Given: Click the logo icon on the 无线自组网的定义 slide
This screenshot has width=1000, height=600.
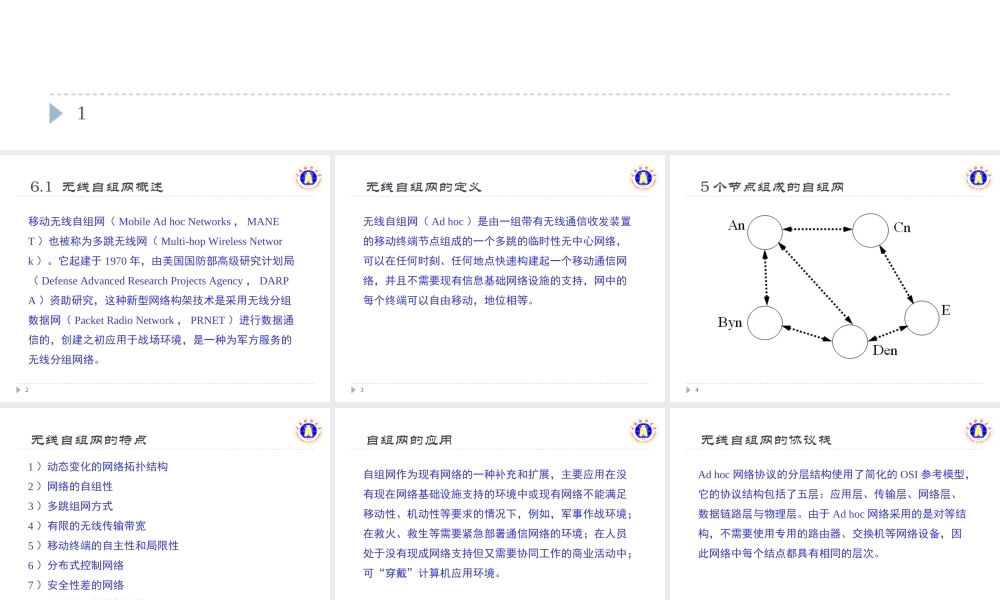Looking at the screenshot, I should tap(644, 177).
